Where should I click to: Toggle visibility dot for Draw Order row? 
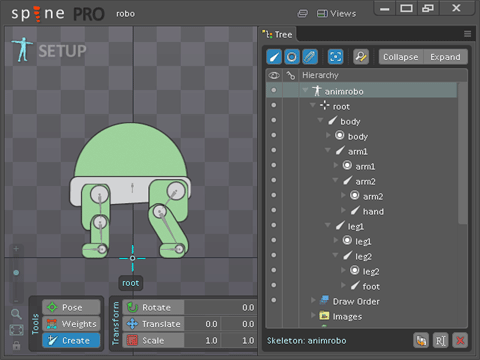point(274,300)
